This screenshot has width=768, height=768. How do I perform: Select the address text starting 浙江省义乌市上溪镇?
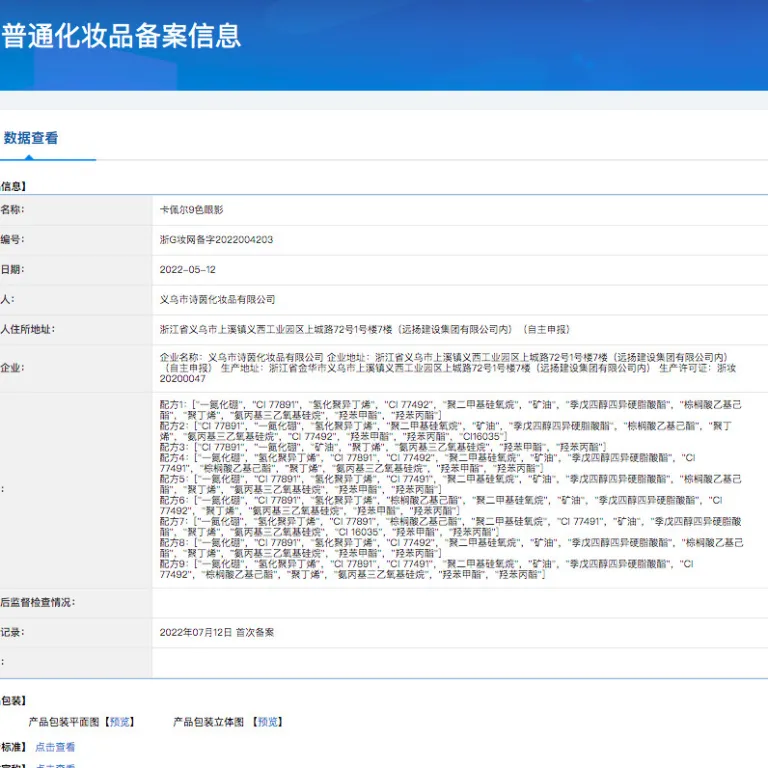364,330
